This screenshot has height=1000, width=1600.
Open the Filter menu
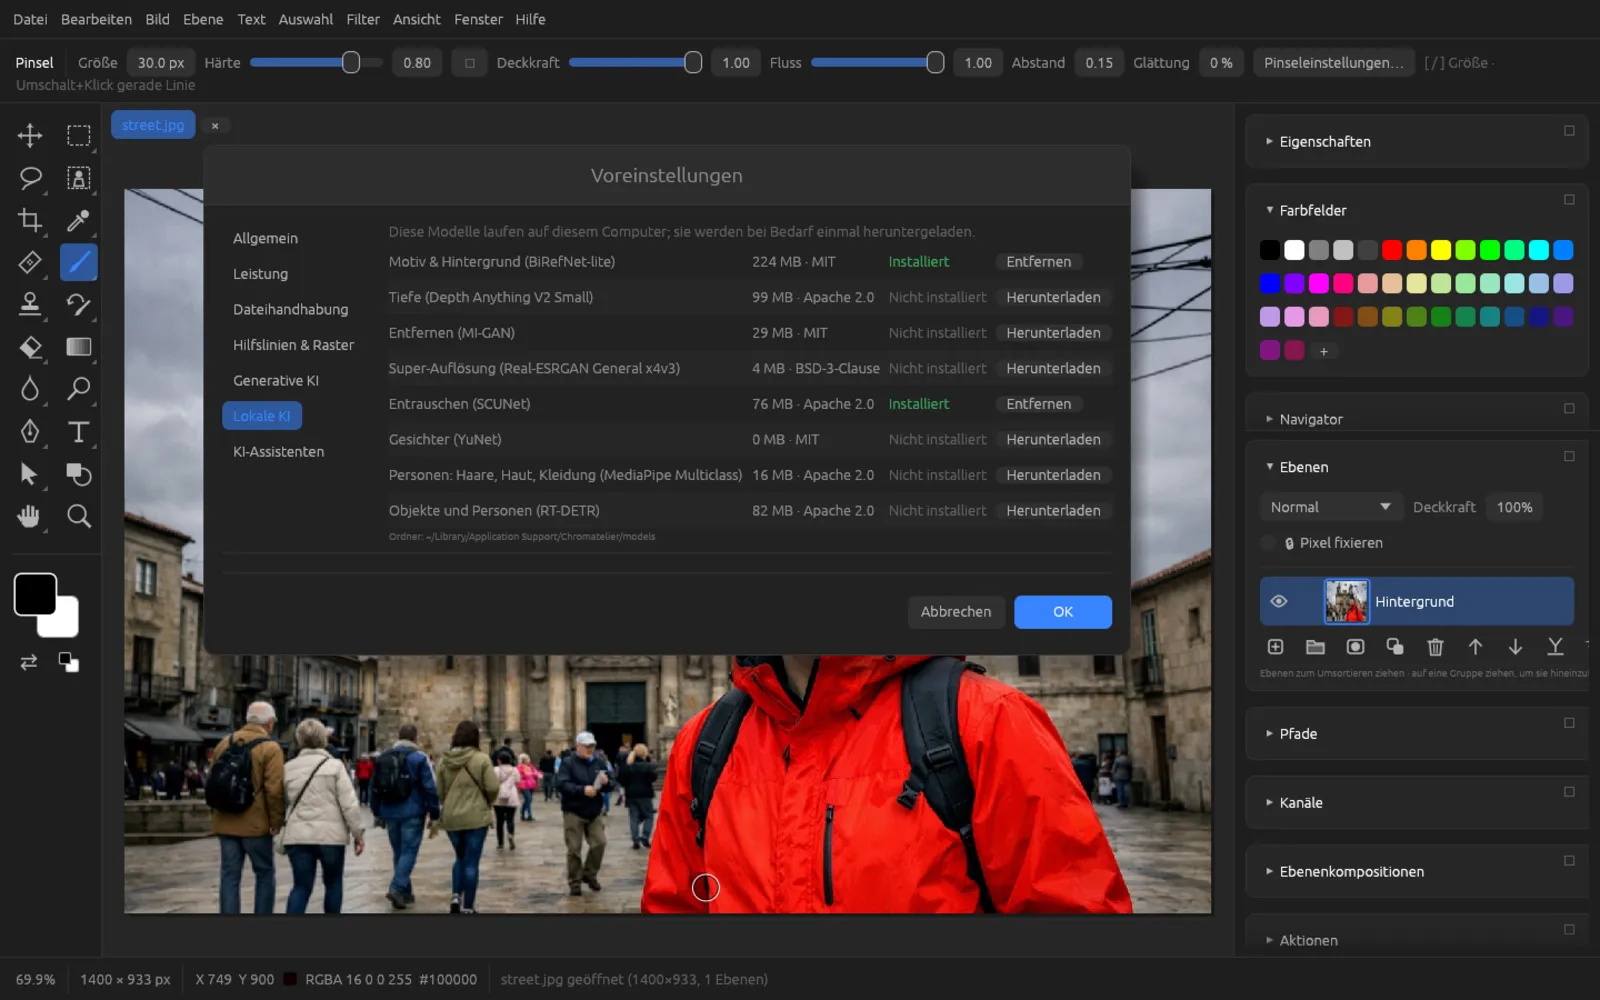point(363,19)
